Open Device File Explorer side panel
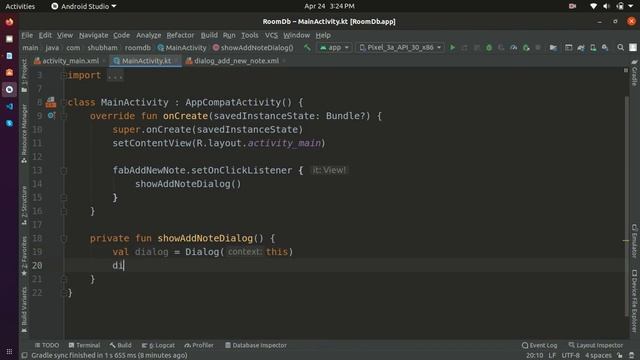The width and height of the screenshot is (640, 360). 634,300
